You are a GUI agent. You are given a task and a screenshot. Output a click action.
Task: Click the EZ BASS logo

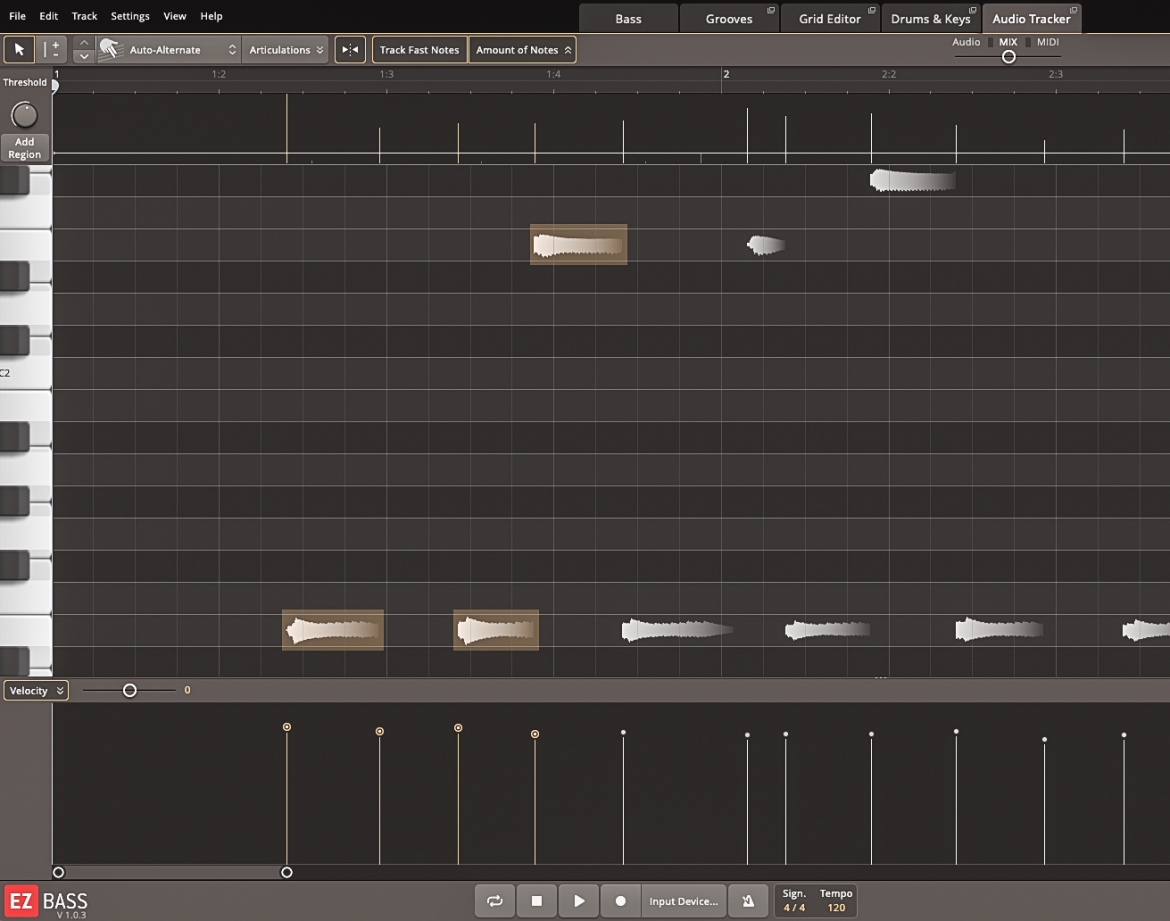coord(46,902)
